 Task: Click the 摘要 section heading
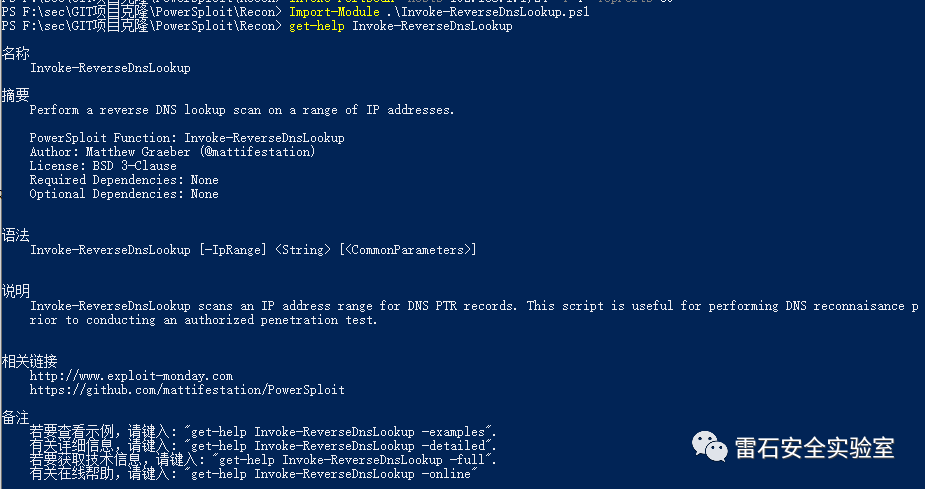click(x=16, y=95)
